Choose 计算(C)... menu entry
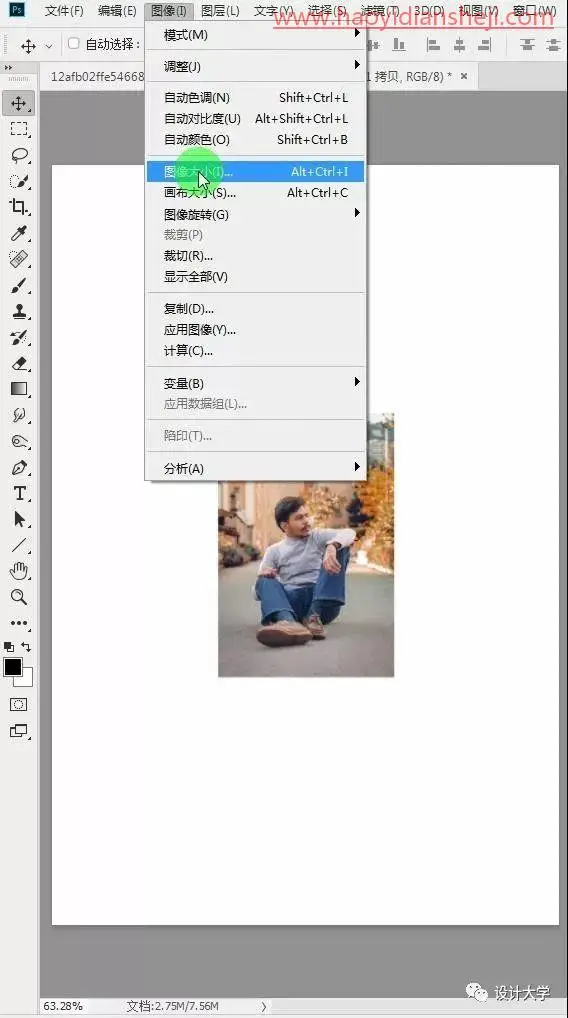 pyautogui.click(x=255, y=350)
